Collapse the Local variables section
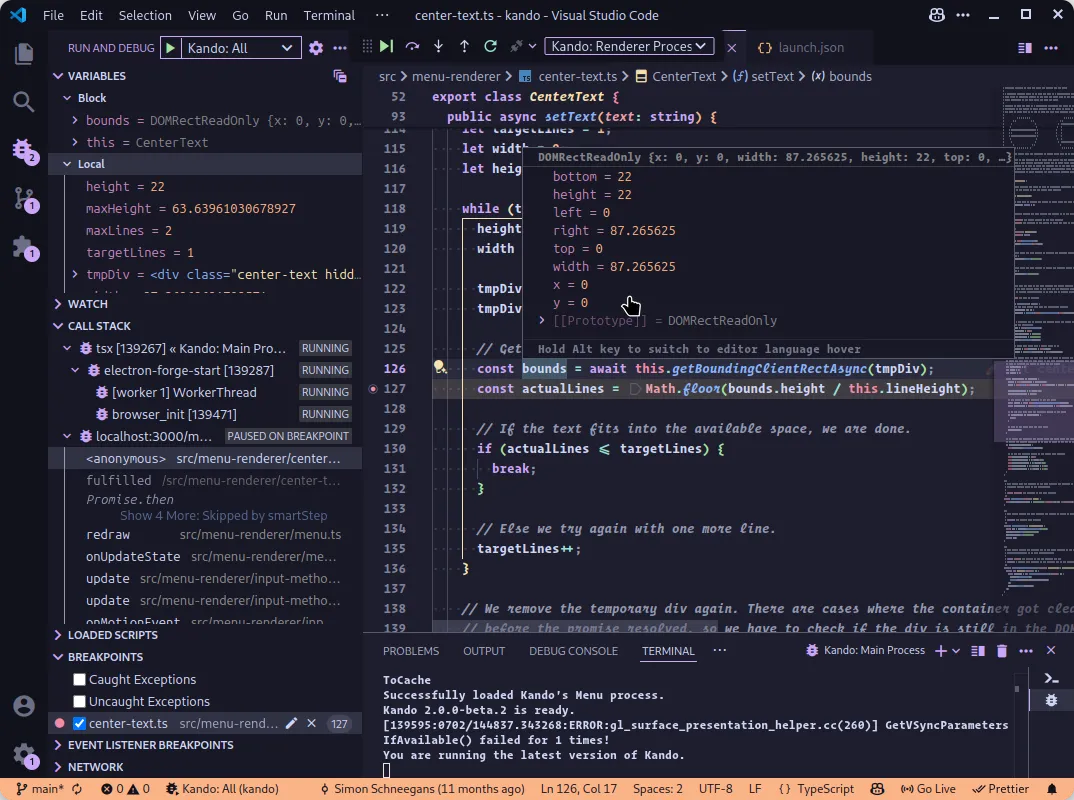 pyautogui.click(x=65, y=164)
